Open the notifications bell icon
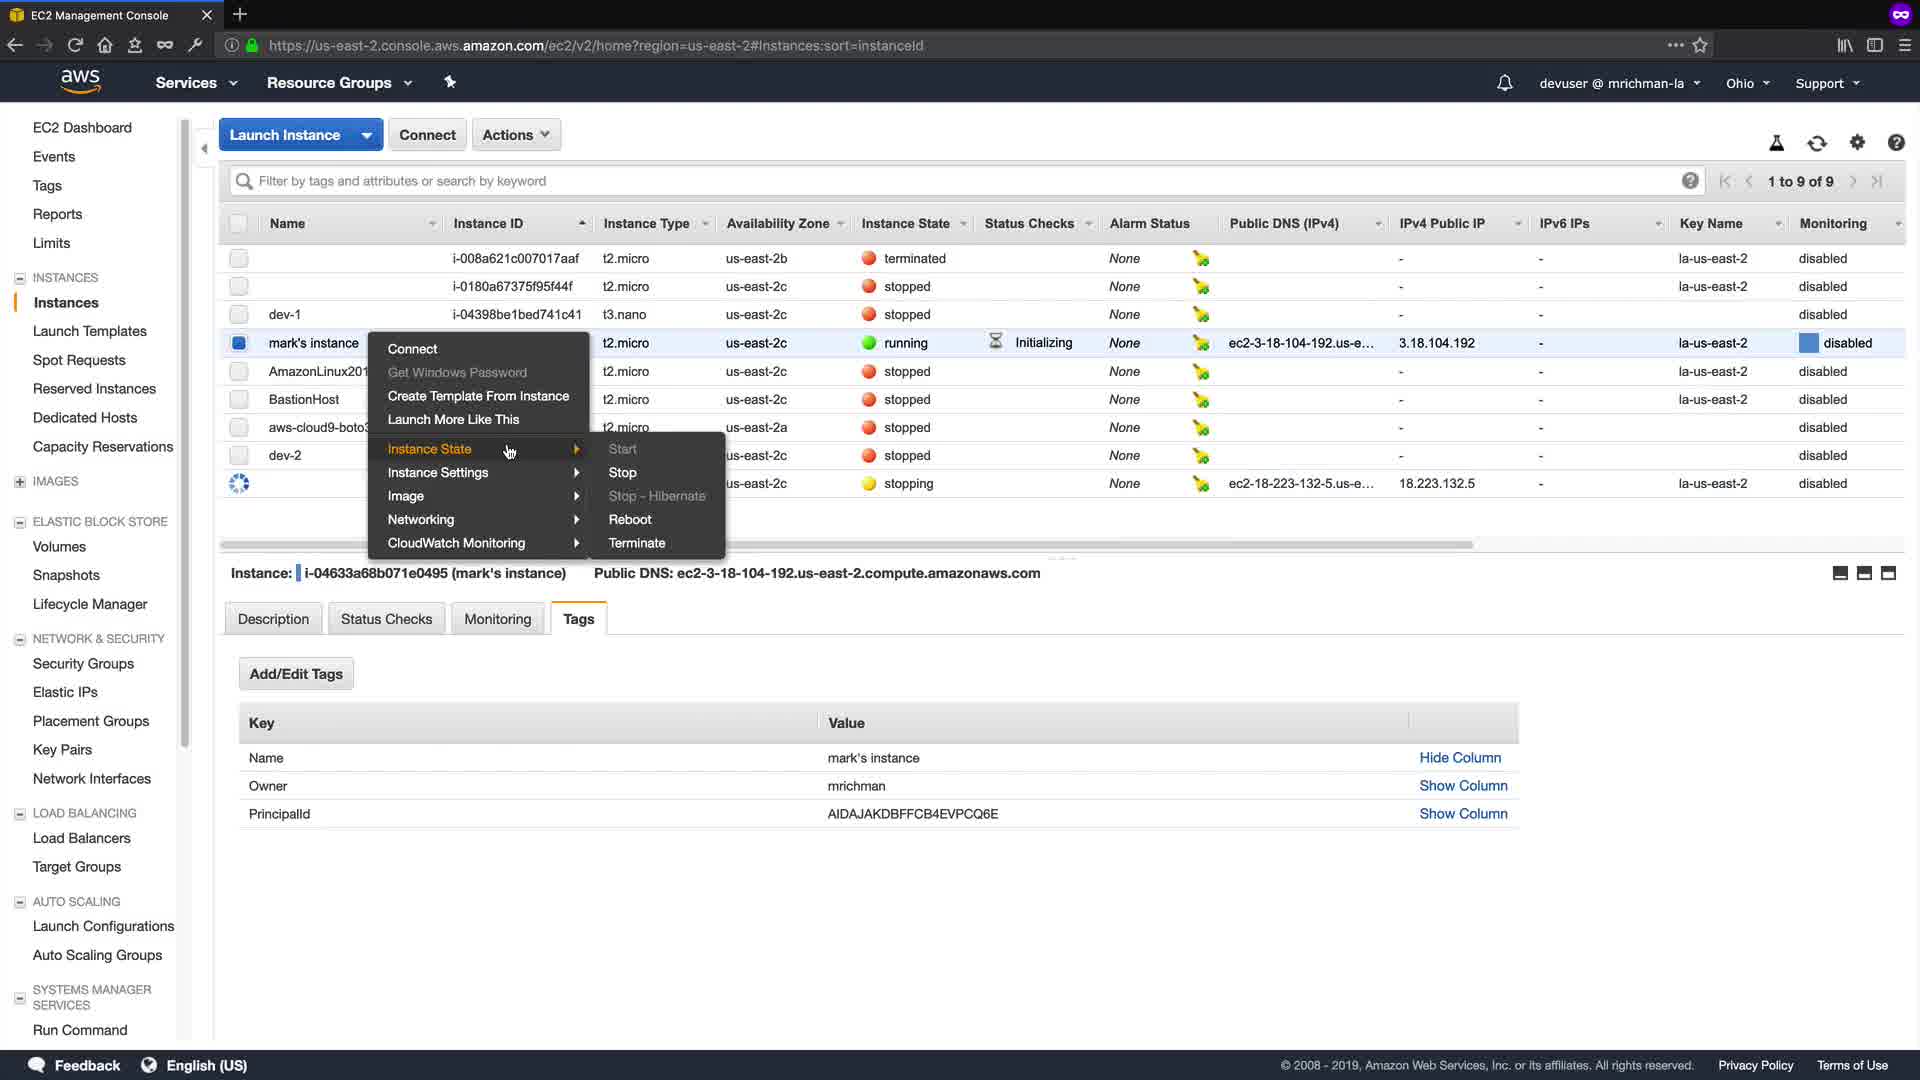1920x1080 pixels. point(1504,83)
